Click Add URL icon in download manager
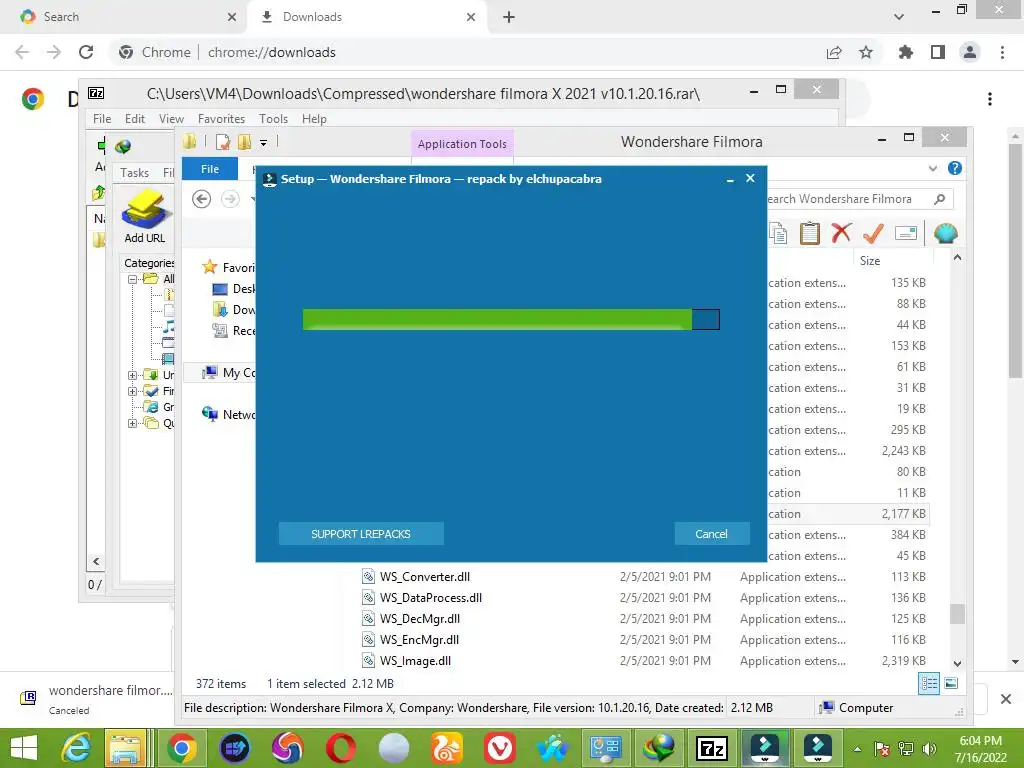The height and width of the screenshot is (768, 1024). click(x=145, y=216)
